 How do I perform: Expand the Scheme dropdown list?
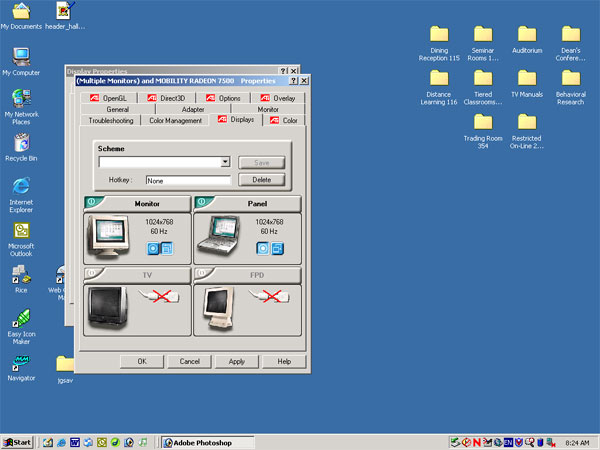click(225, 161)
